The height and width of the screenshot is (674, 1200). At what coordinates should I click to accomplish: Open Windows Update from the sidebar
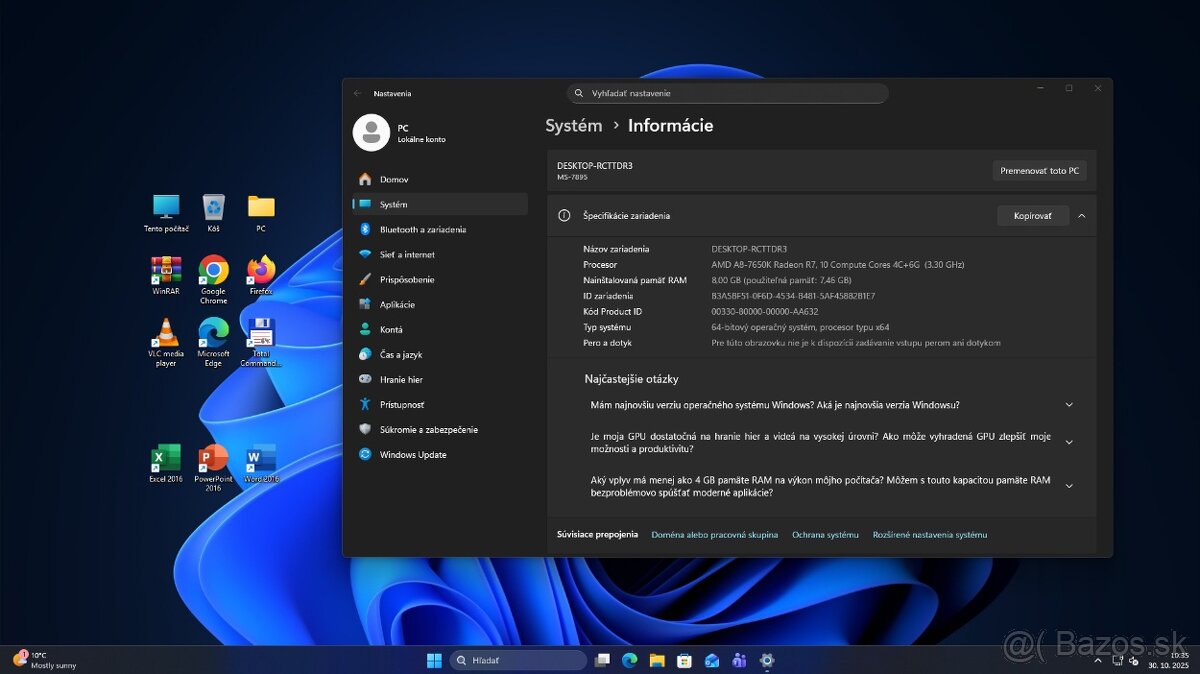(x=415, y=454)
